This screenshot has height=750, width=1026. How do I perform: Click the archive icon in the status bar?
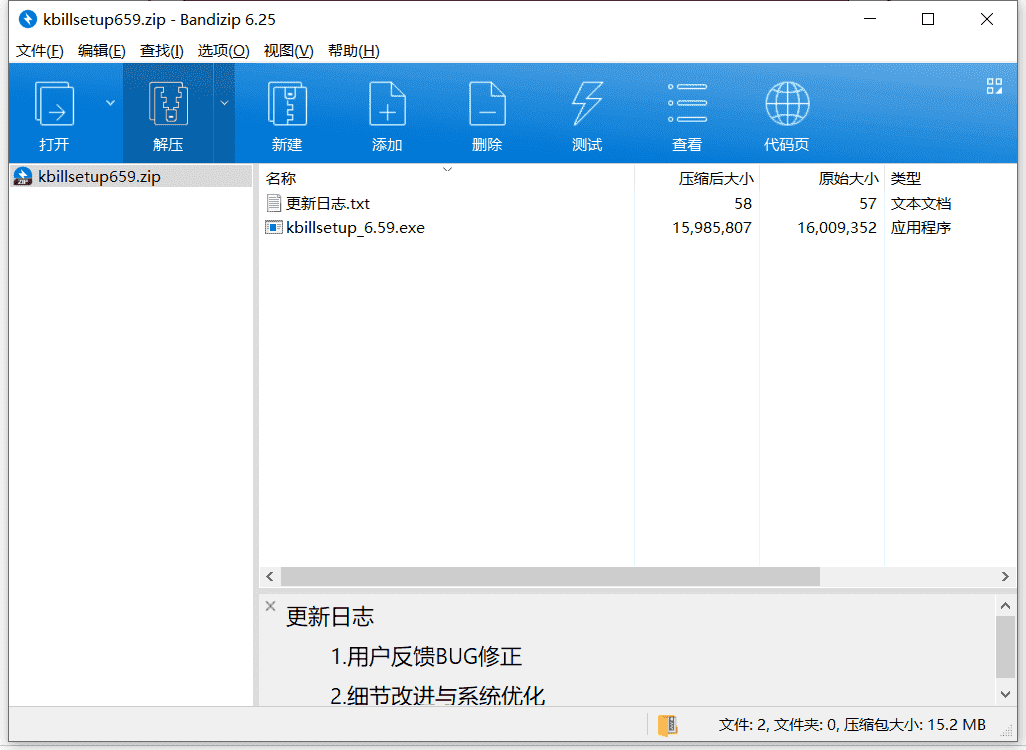point(667,725)
